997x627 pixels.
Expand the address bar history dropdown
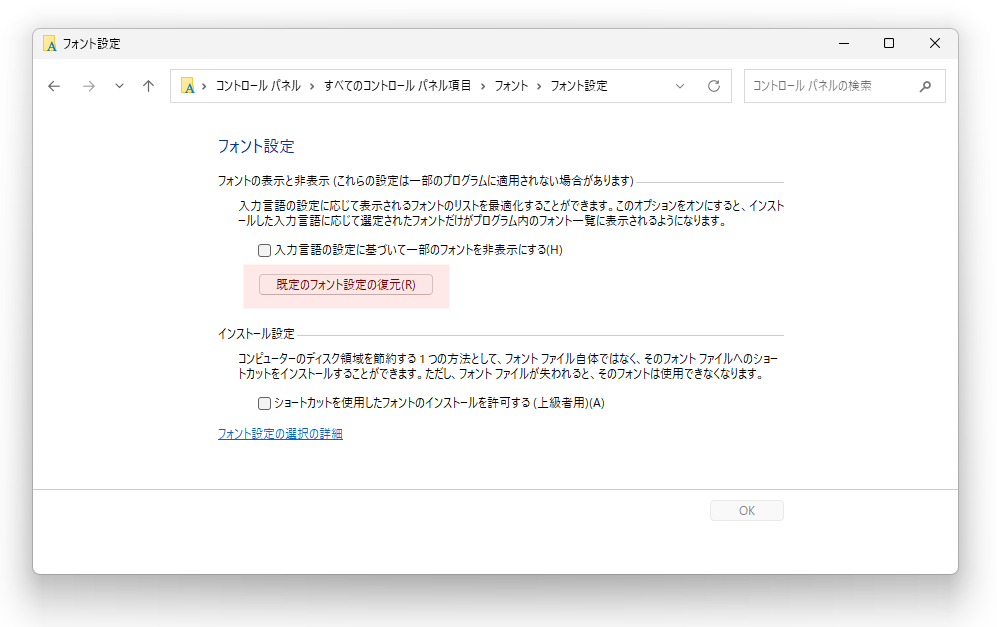click(680, 86)
